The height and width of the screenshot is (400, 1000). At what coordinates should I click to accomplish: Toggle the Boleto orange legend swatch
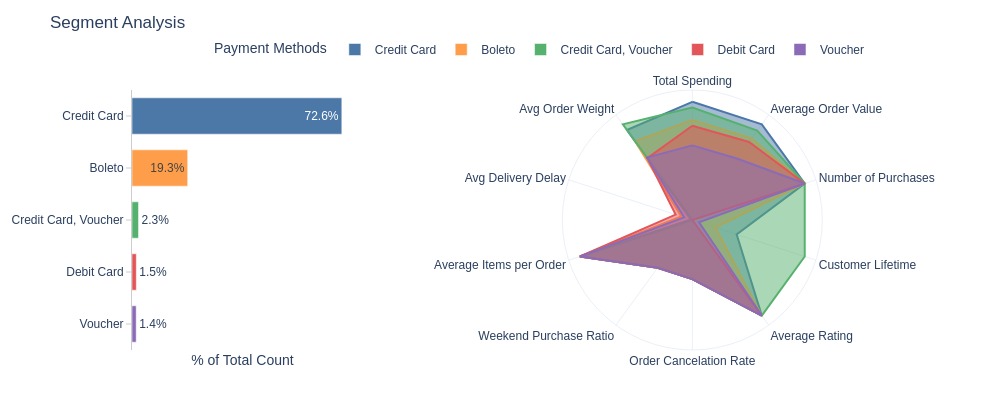pyautogui.click(x=462, y=50)
